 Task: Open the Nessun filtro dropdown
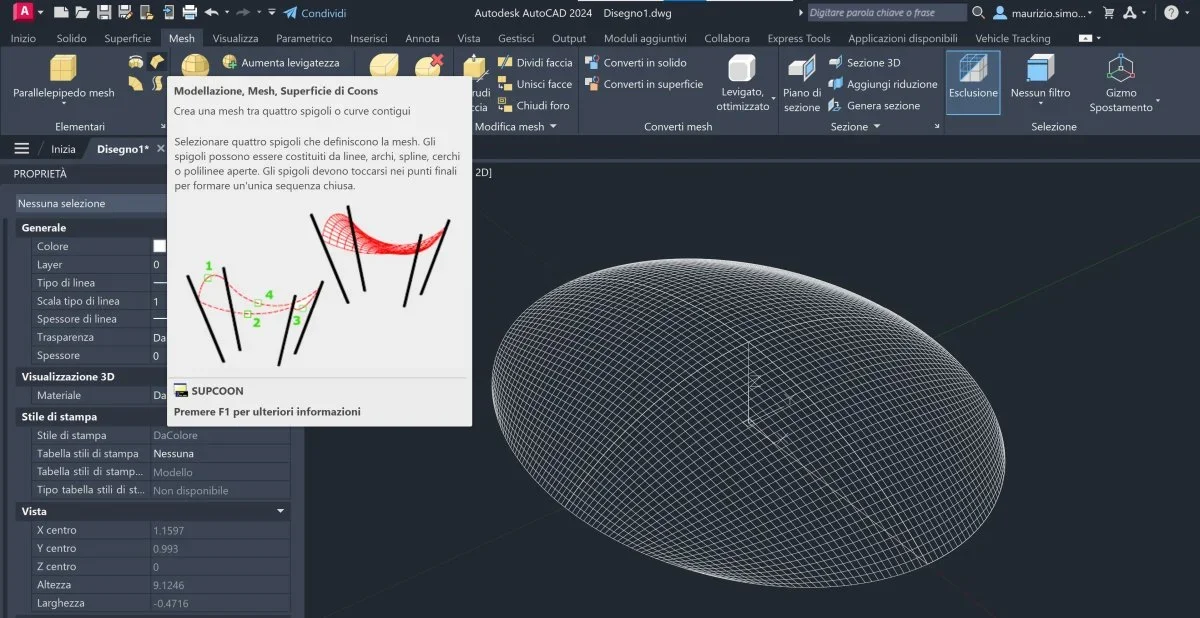coord(1040,100)
